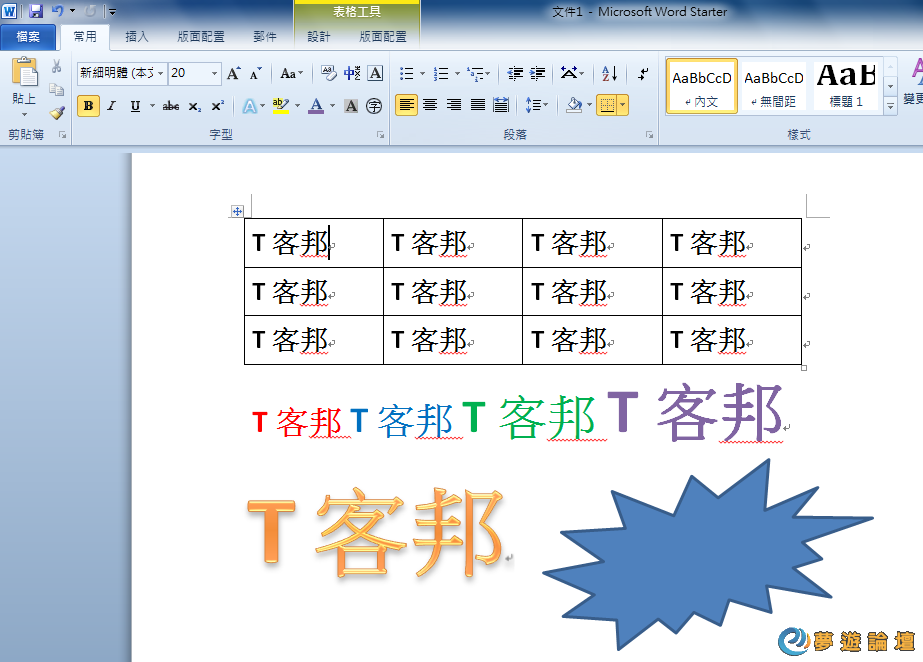
Task: Click the Save icon in quick access toolbar
Action: pyautogui.click(x=36, y=11)
